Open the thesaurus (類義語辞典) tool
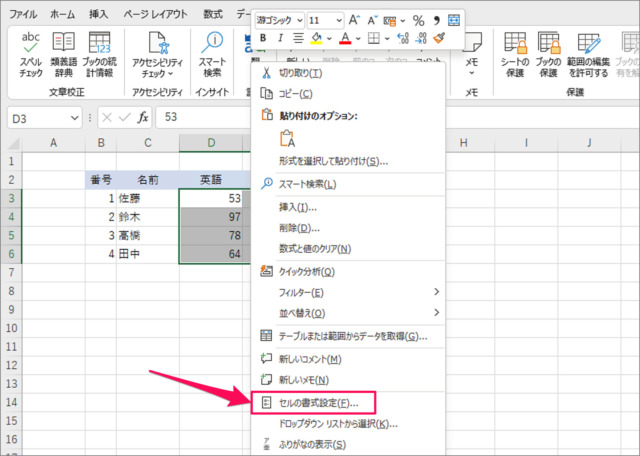 point(65,52)
